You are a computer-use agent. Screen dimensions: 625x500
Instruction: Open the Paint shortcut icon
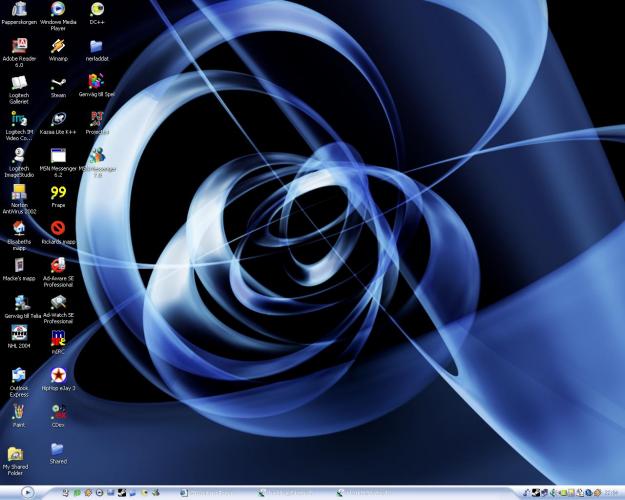tap(19, 412)
